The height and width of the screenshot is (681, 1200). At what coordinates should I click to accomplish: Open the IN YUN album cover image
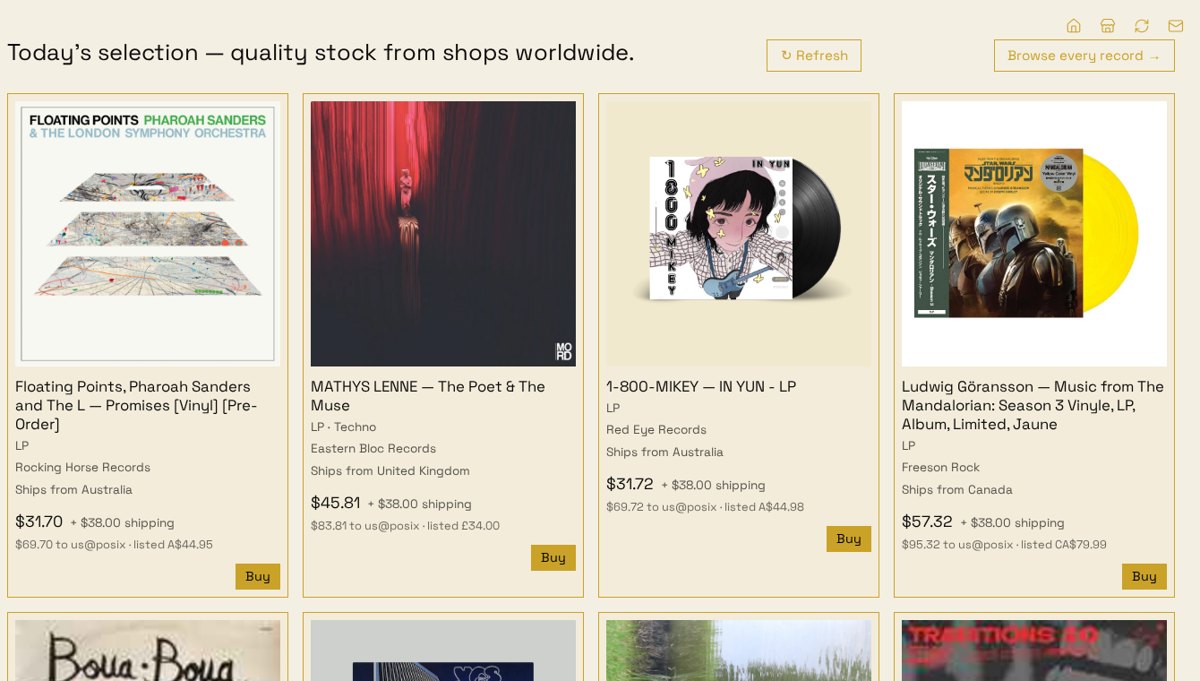(739, 234)
